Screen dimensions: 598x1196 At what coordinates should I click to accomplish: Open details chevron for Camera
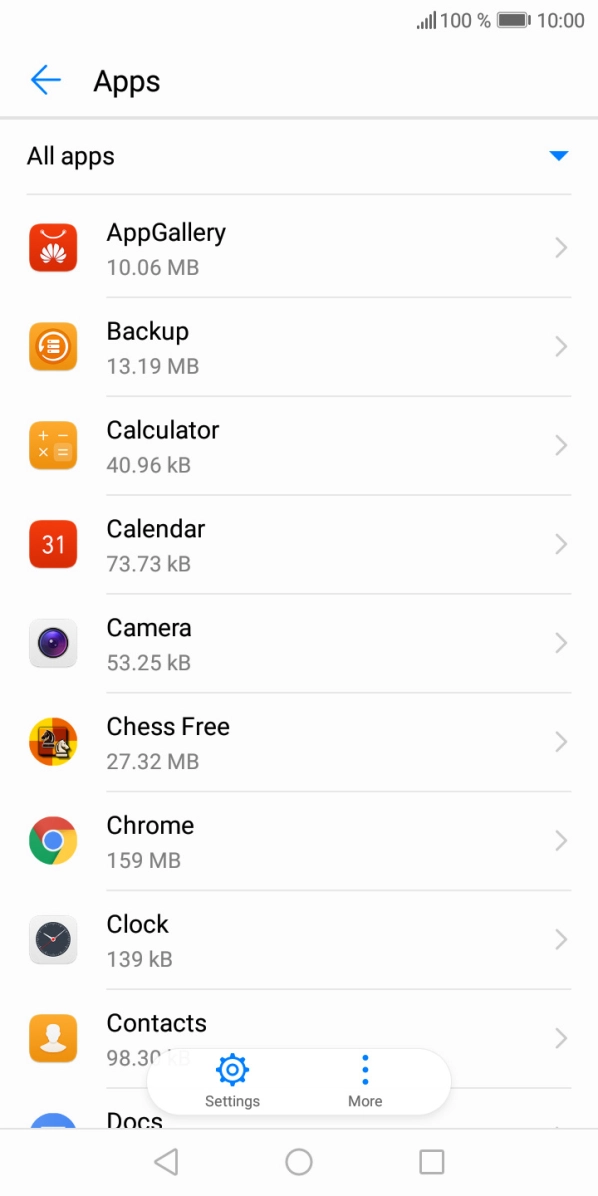(560, 643)
